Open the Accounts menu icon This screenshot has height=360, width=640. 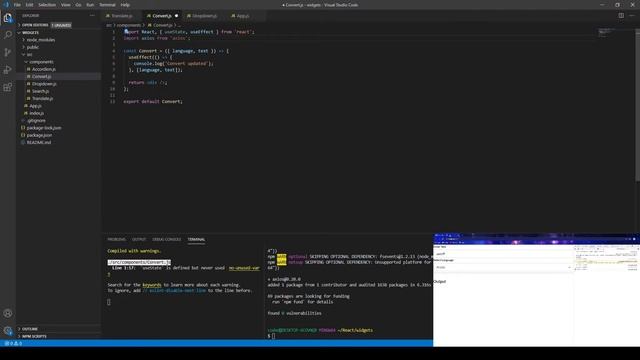[8, 313]
